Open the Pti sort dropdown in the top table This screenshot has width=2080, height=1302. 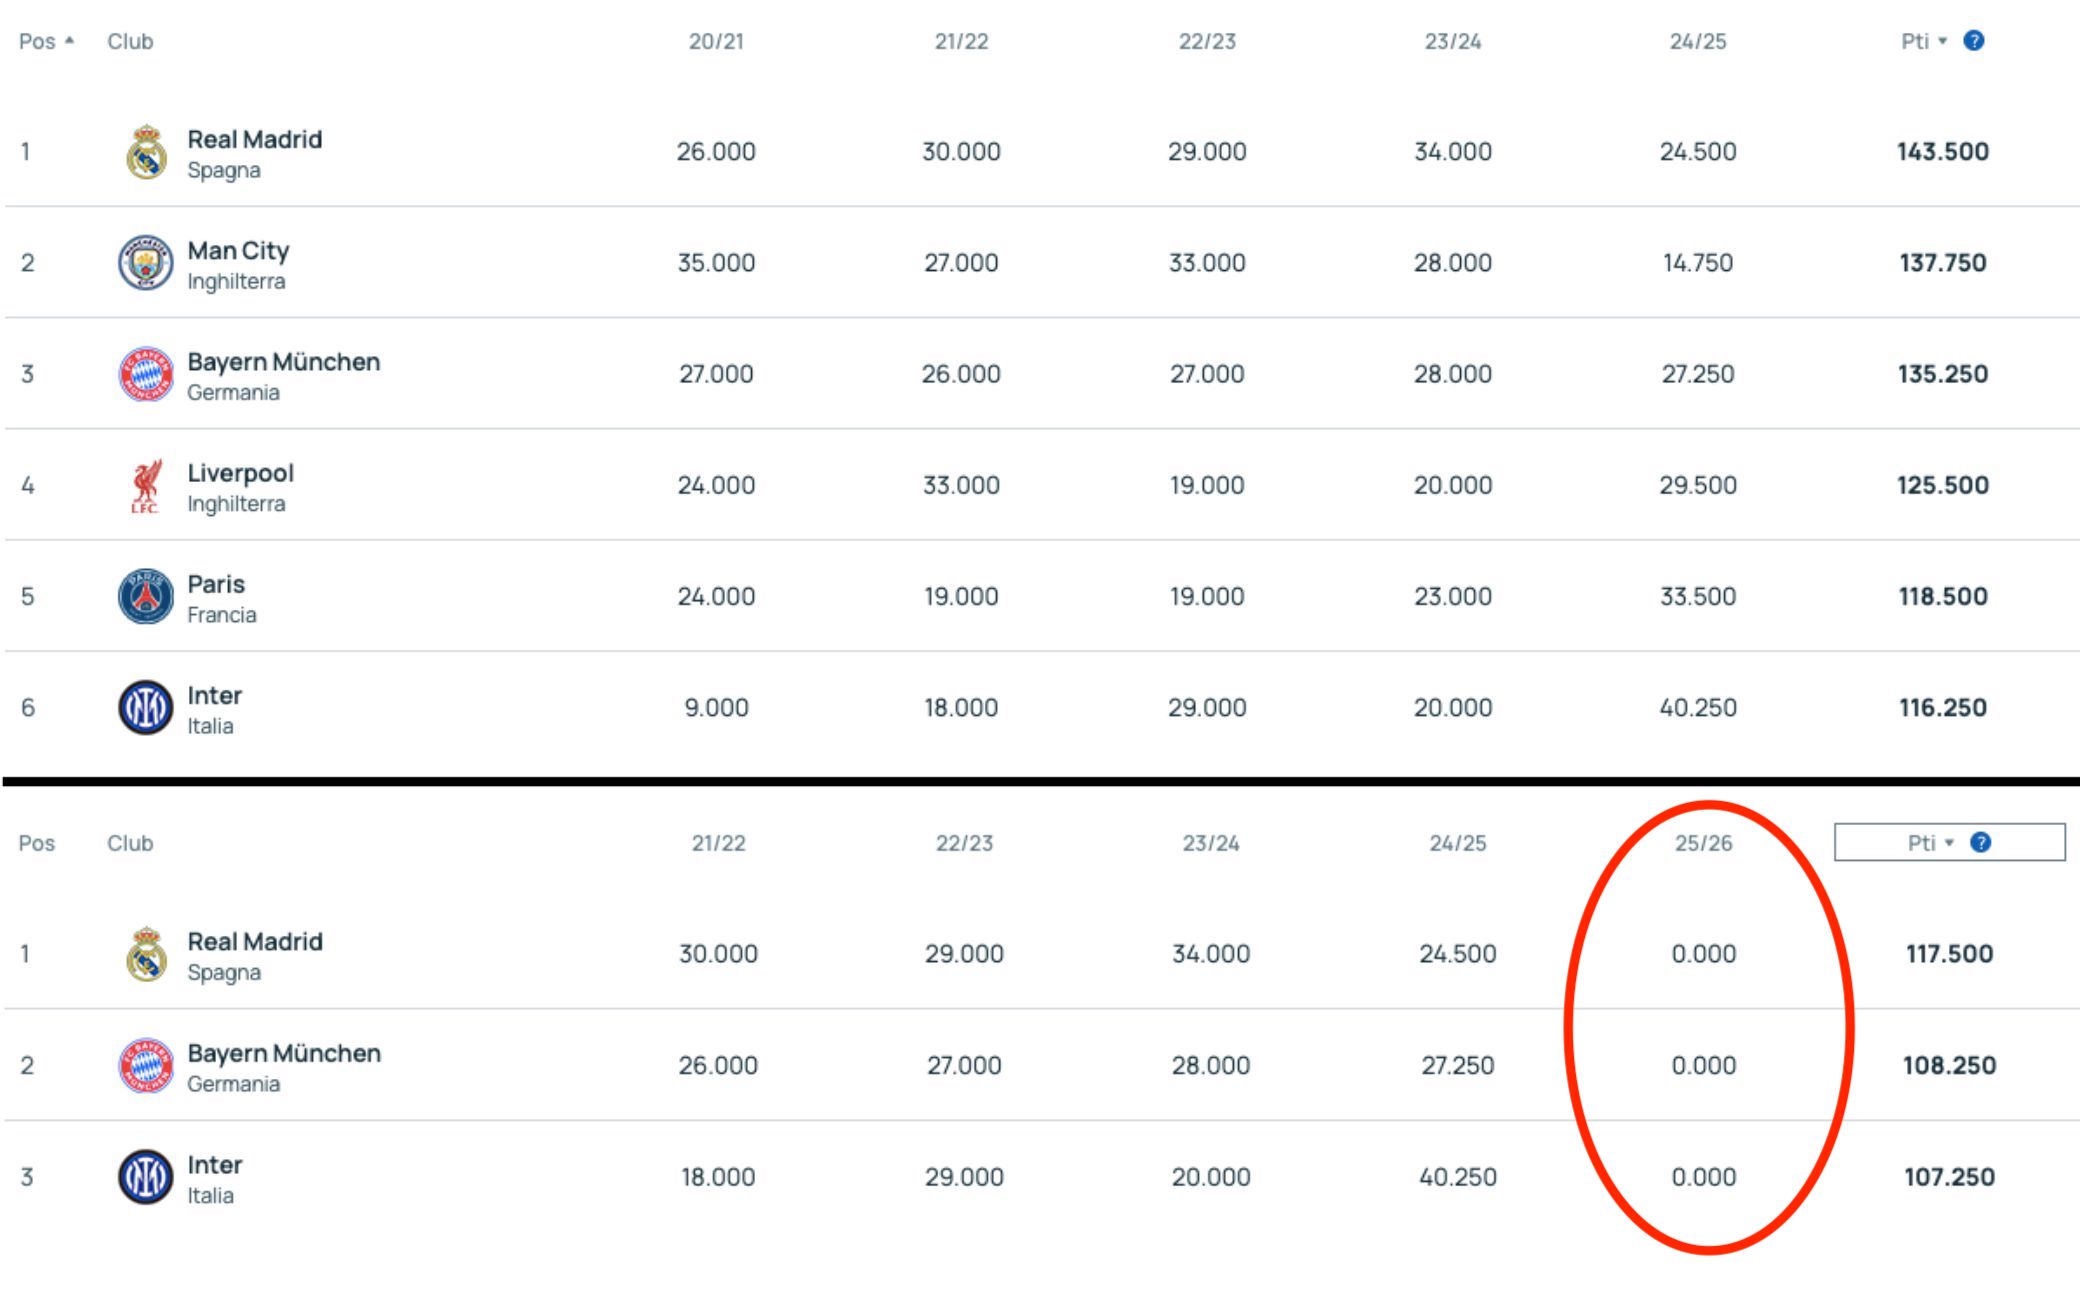1941,41
